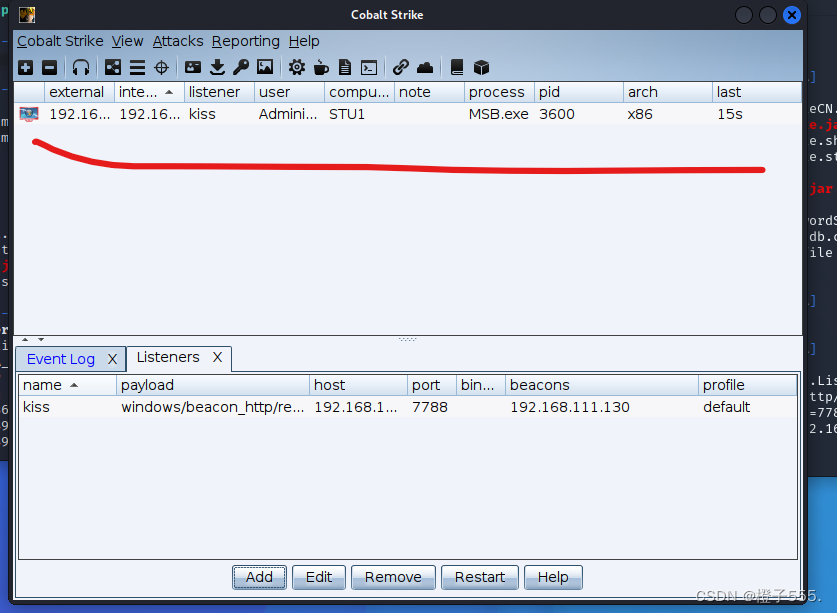Click the Remove listener button
Screen dimensions: 837x613
pos(393,577)
